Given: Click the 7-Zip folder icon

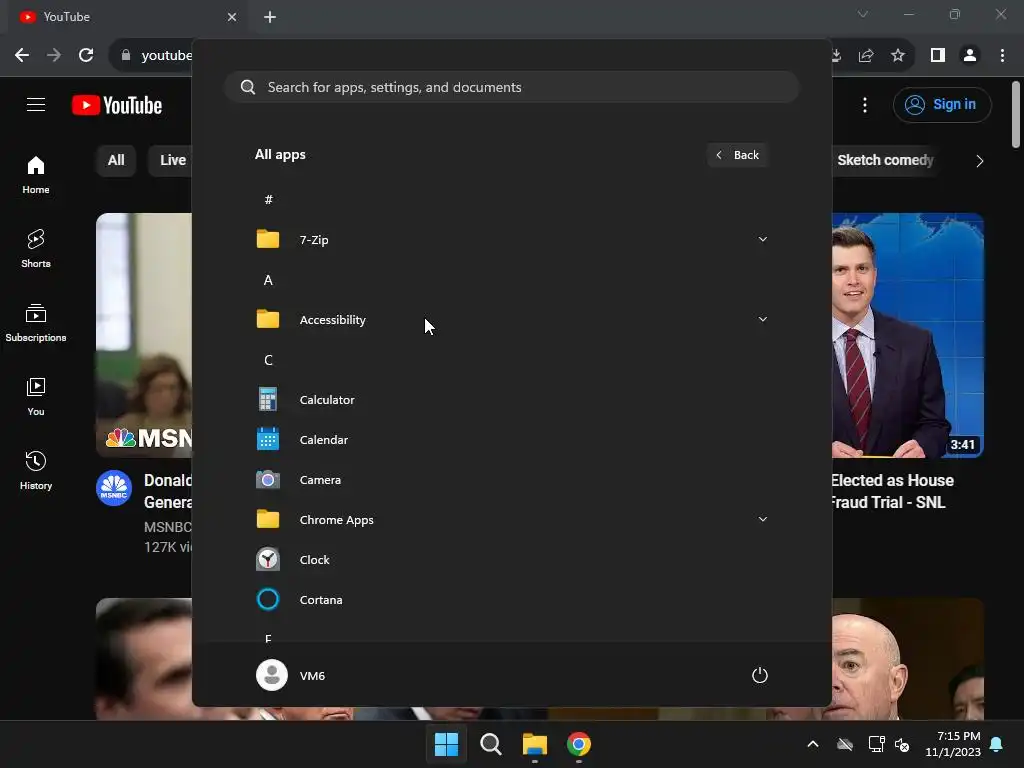Looking at the screenshot, I should 268,240.
